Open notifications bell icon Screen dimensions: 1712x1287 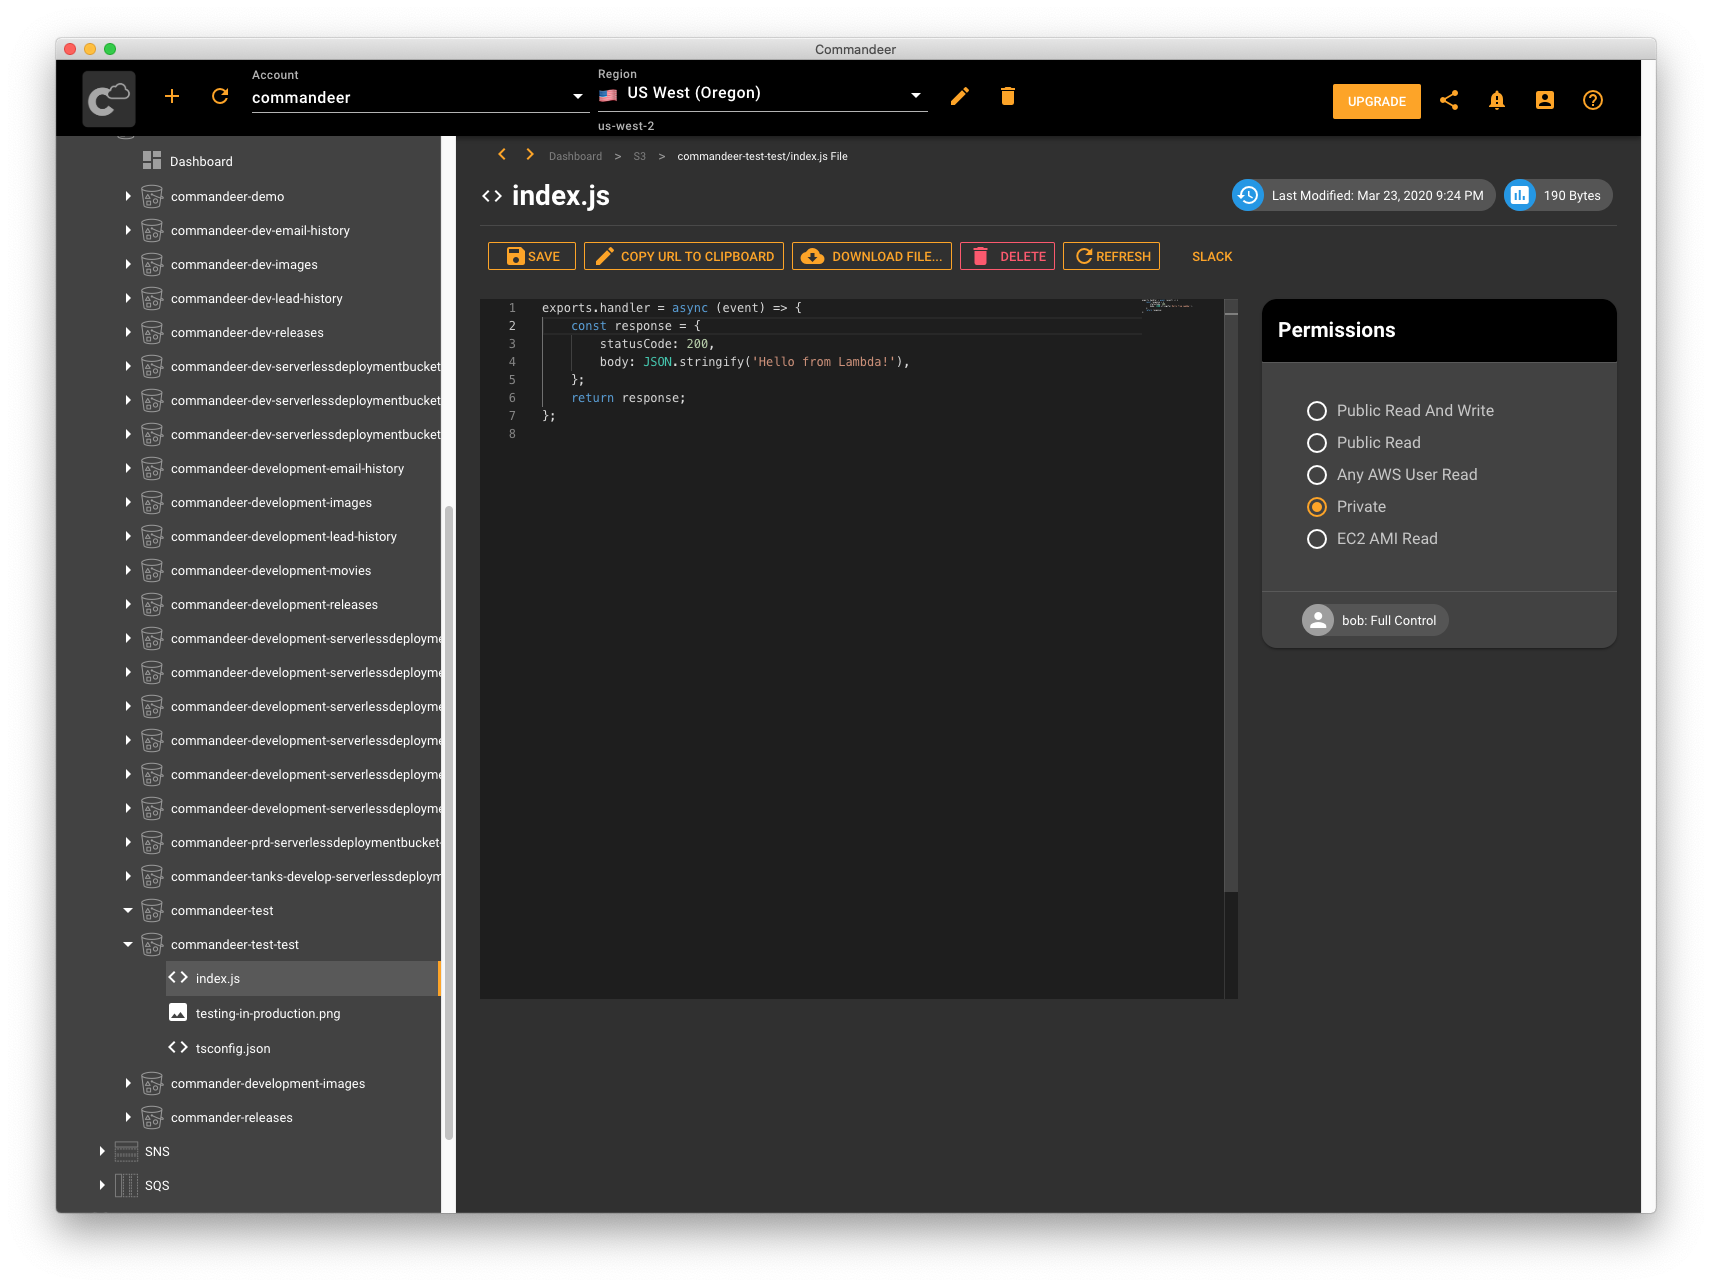click(1497, 100)
